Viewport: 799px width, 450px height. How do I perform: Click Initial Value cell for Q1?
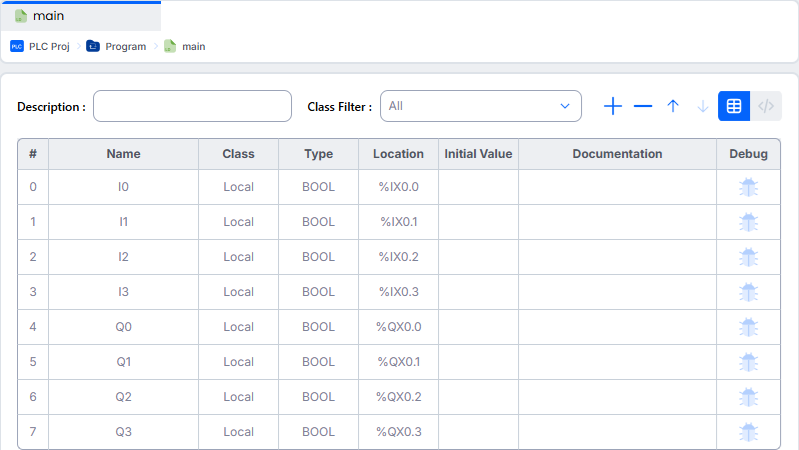pos(478,362)
